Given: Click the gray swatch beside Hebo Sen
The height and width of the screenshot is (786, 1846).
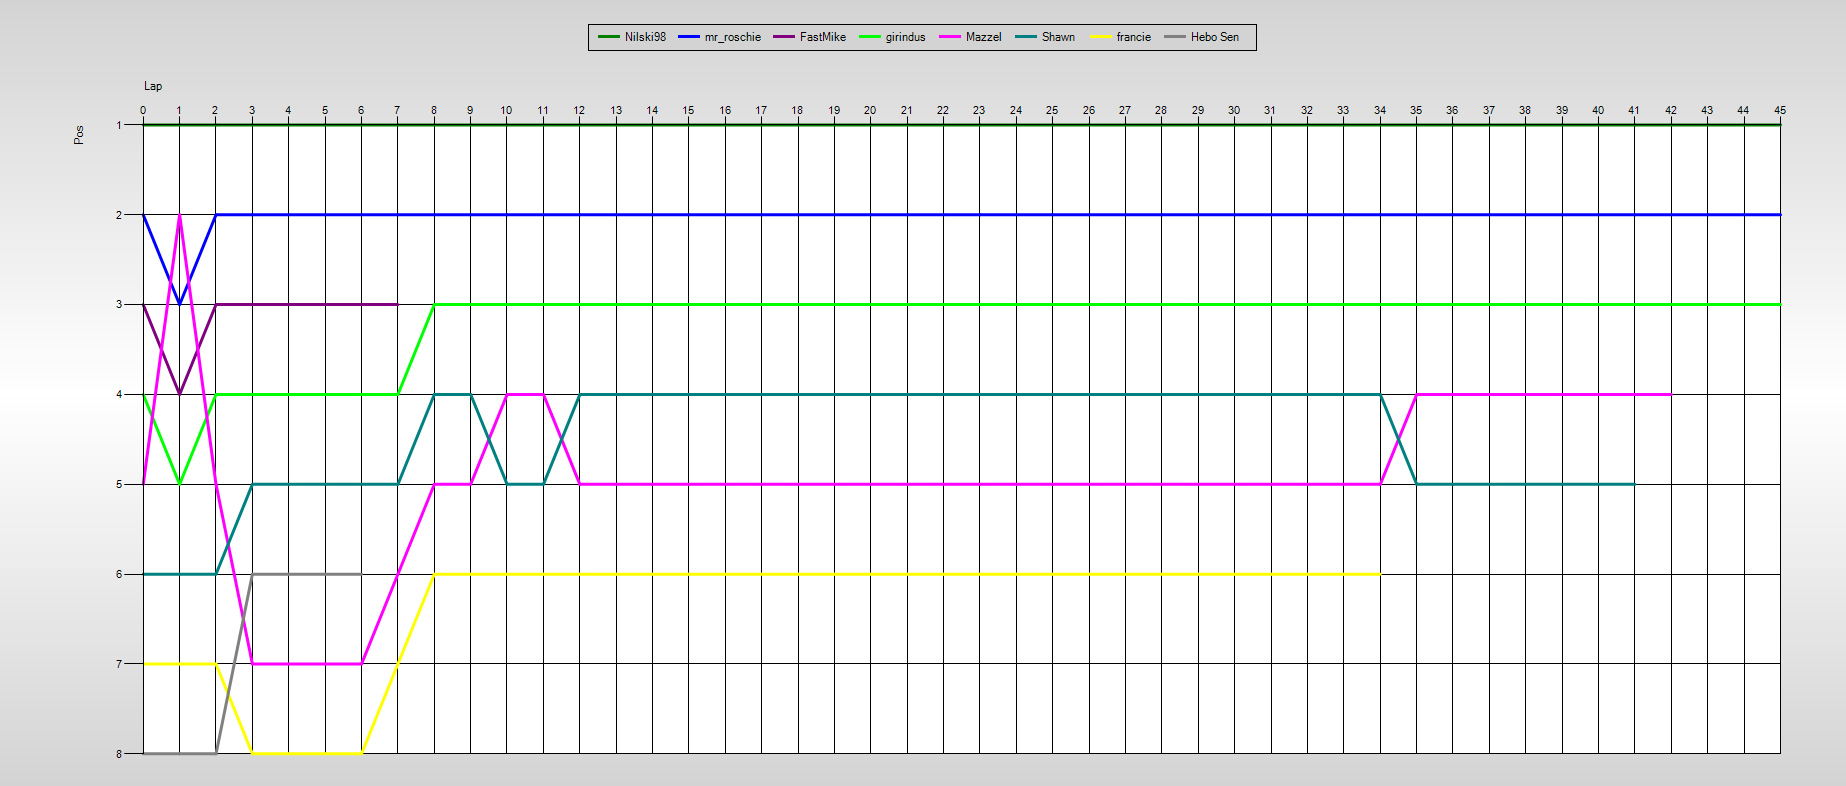Looking at the screenshot, I should coord(1175,37).
